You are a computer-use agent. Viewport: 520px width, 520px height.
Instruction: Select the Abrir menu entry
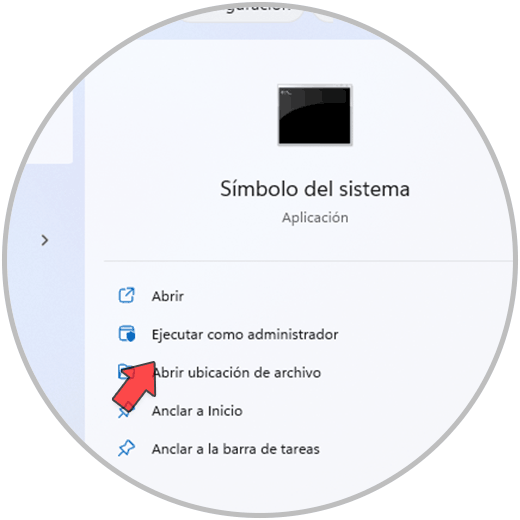[168, 296]
